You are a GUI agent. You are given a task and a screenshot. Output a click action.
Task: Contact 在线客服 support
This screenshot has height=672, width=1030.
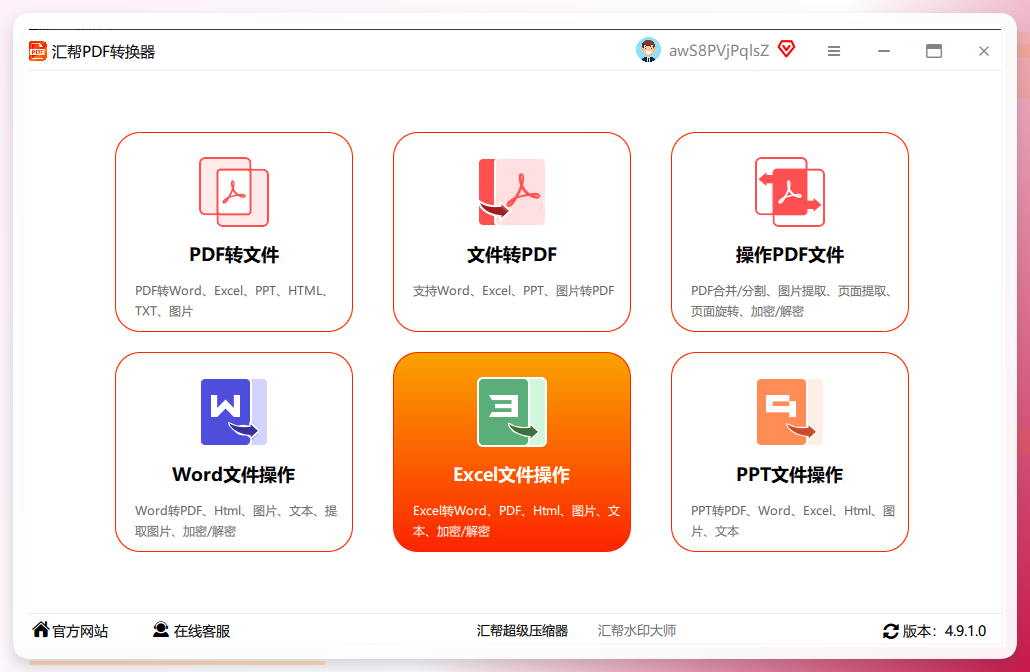(202, 631)
